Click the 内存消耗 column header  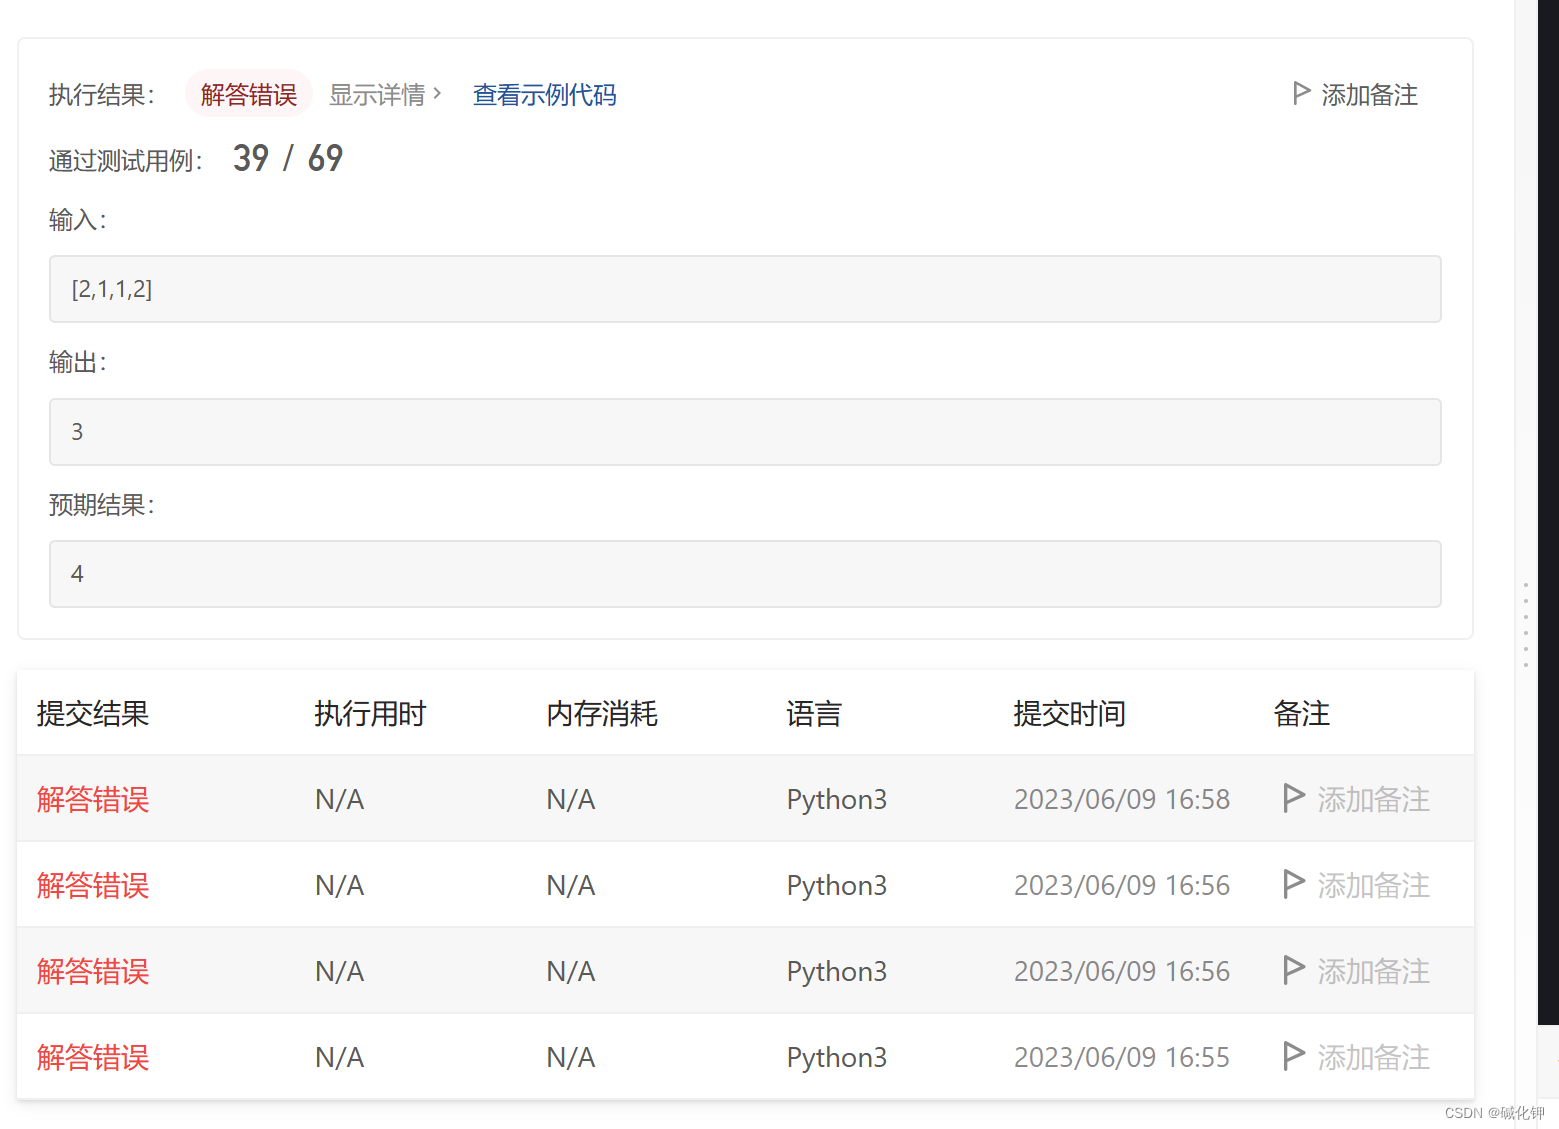[602, 713]
